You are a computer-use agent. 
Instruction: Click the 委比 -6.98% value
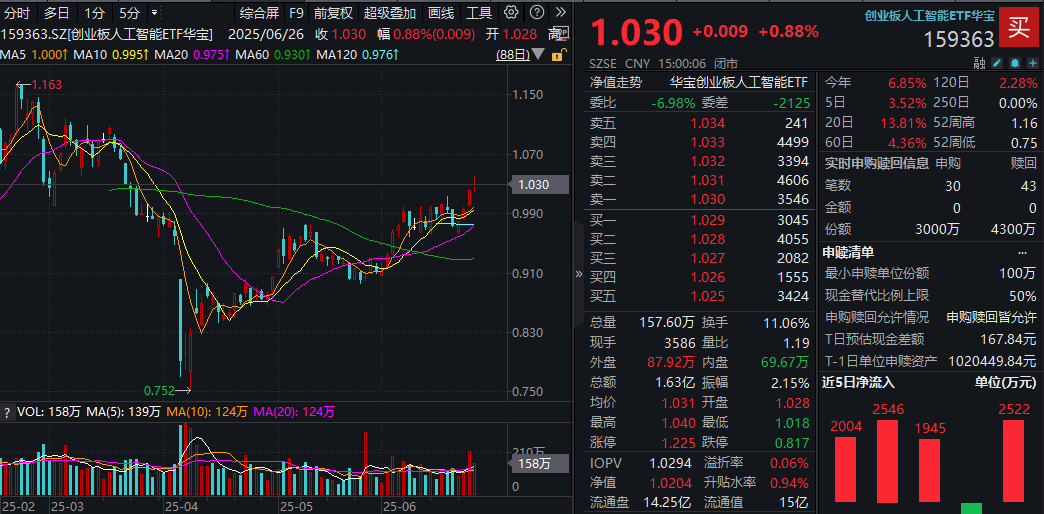click(x=671, y=103)
